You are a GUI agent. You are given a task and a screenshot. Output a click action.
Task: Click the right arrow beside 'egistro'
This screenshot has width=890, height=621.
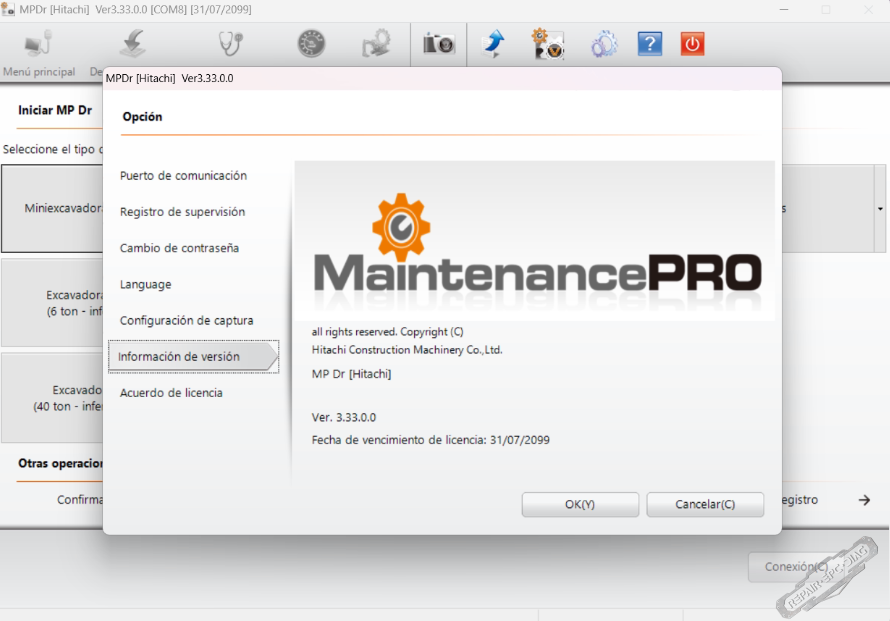[864, 500]
